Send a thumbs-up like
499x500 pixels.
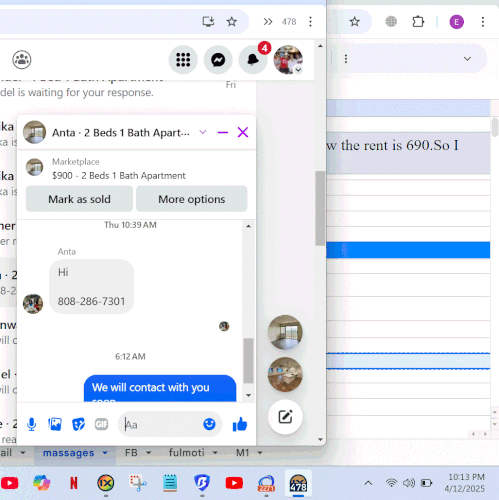click(x=240, y=424)
